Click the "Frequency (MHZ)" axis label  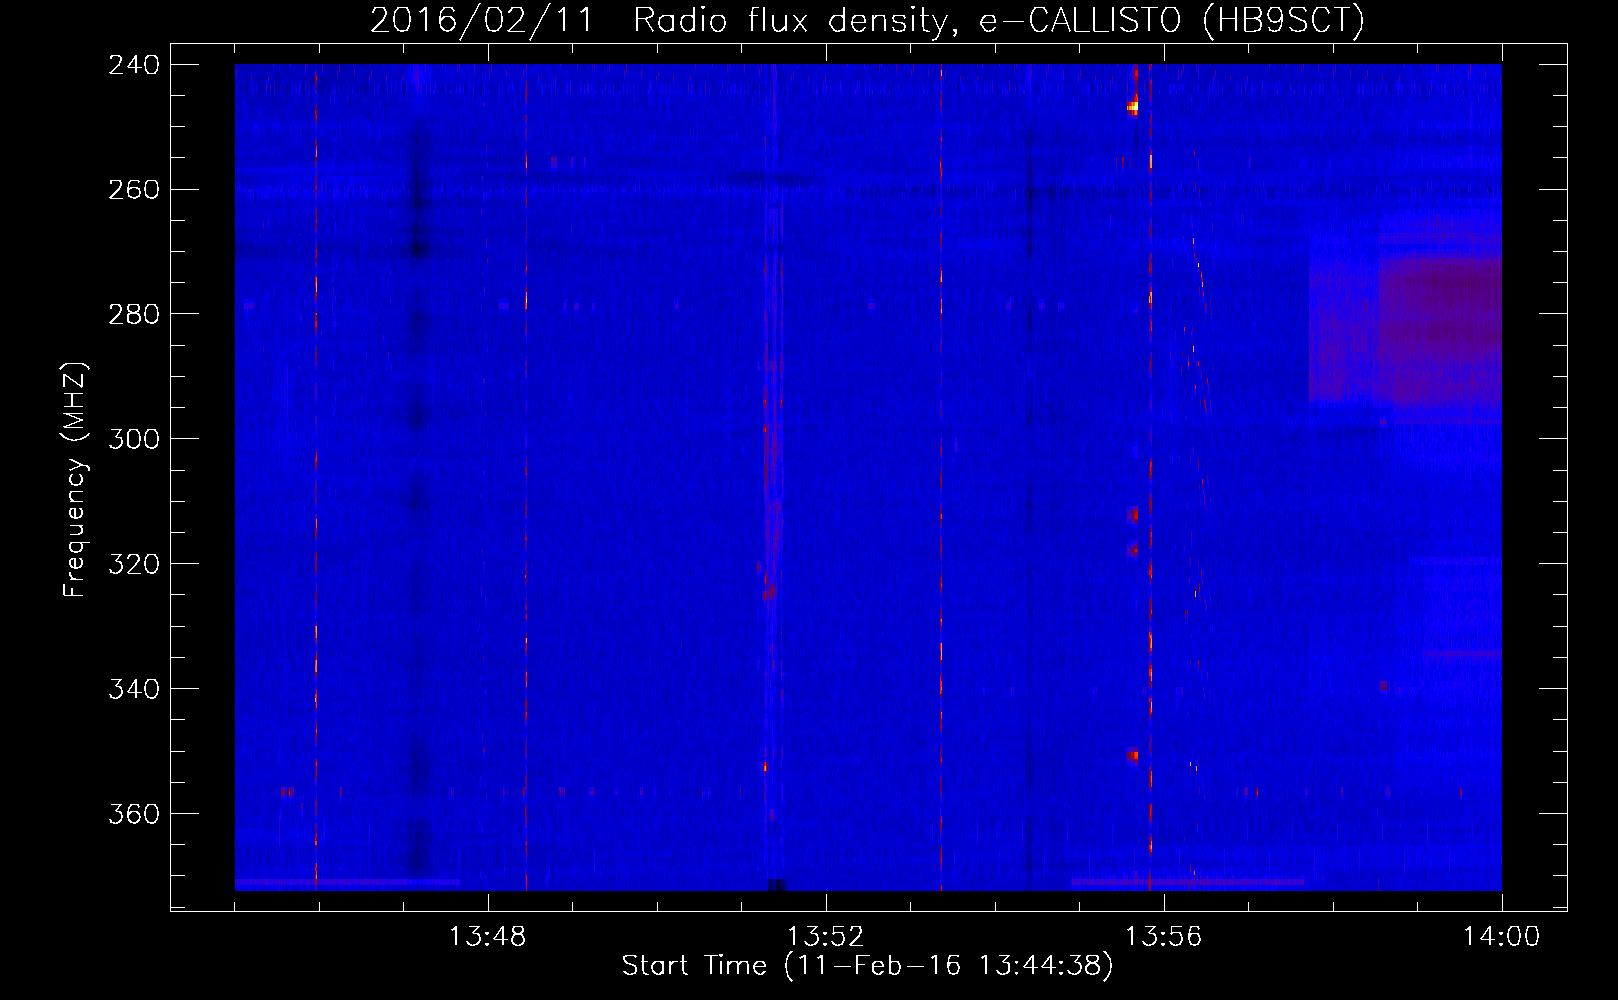(75, 479)
